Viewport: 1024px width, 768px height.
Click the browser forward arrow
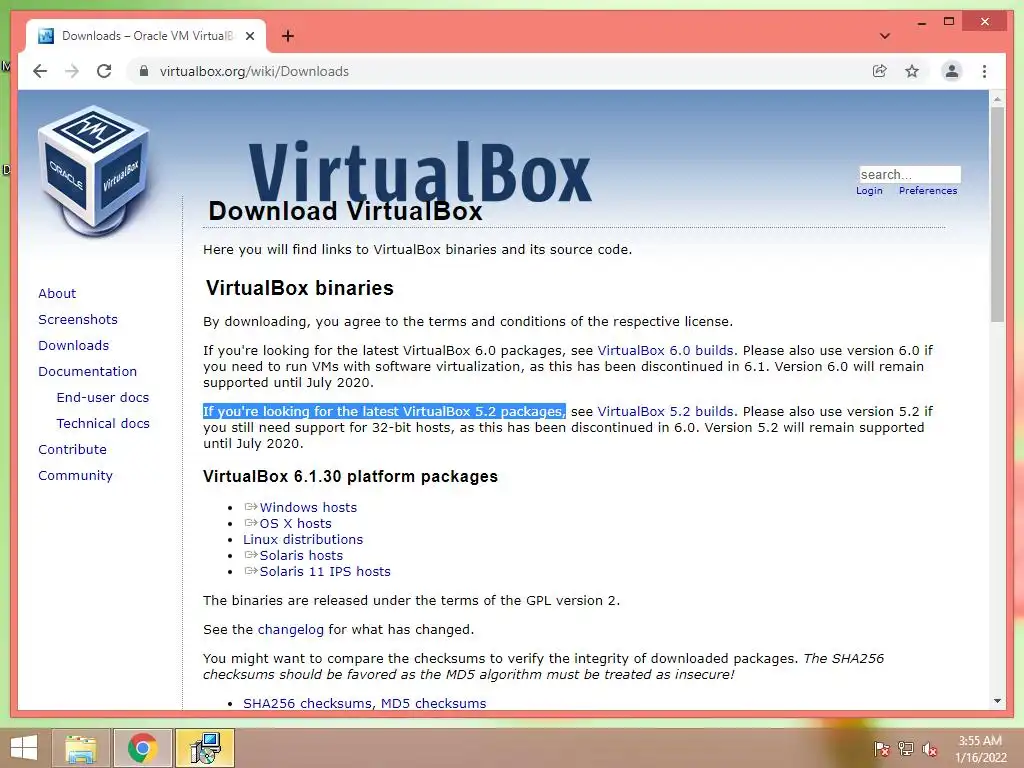(72, 71)
